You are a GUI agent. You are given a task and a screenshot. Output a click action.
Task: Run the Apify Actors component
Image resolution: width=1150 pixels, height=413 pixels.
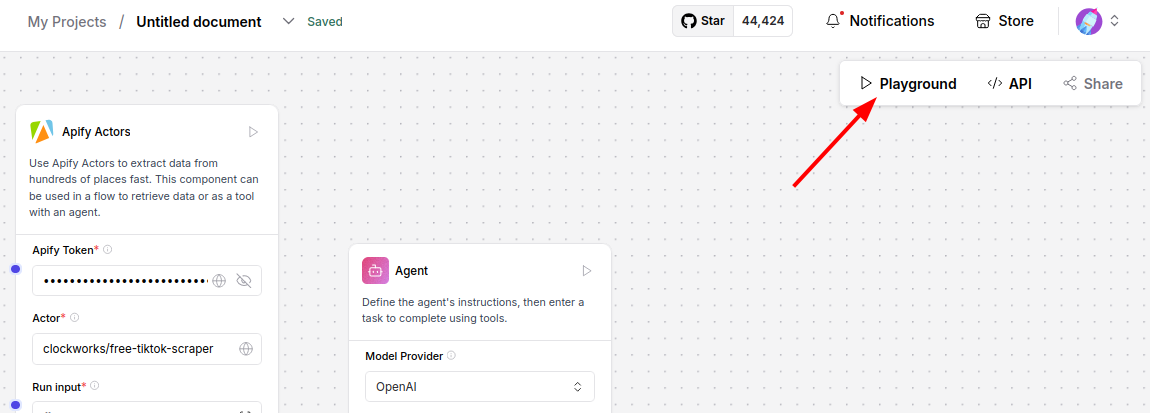click(253, 131)
